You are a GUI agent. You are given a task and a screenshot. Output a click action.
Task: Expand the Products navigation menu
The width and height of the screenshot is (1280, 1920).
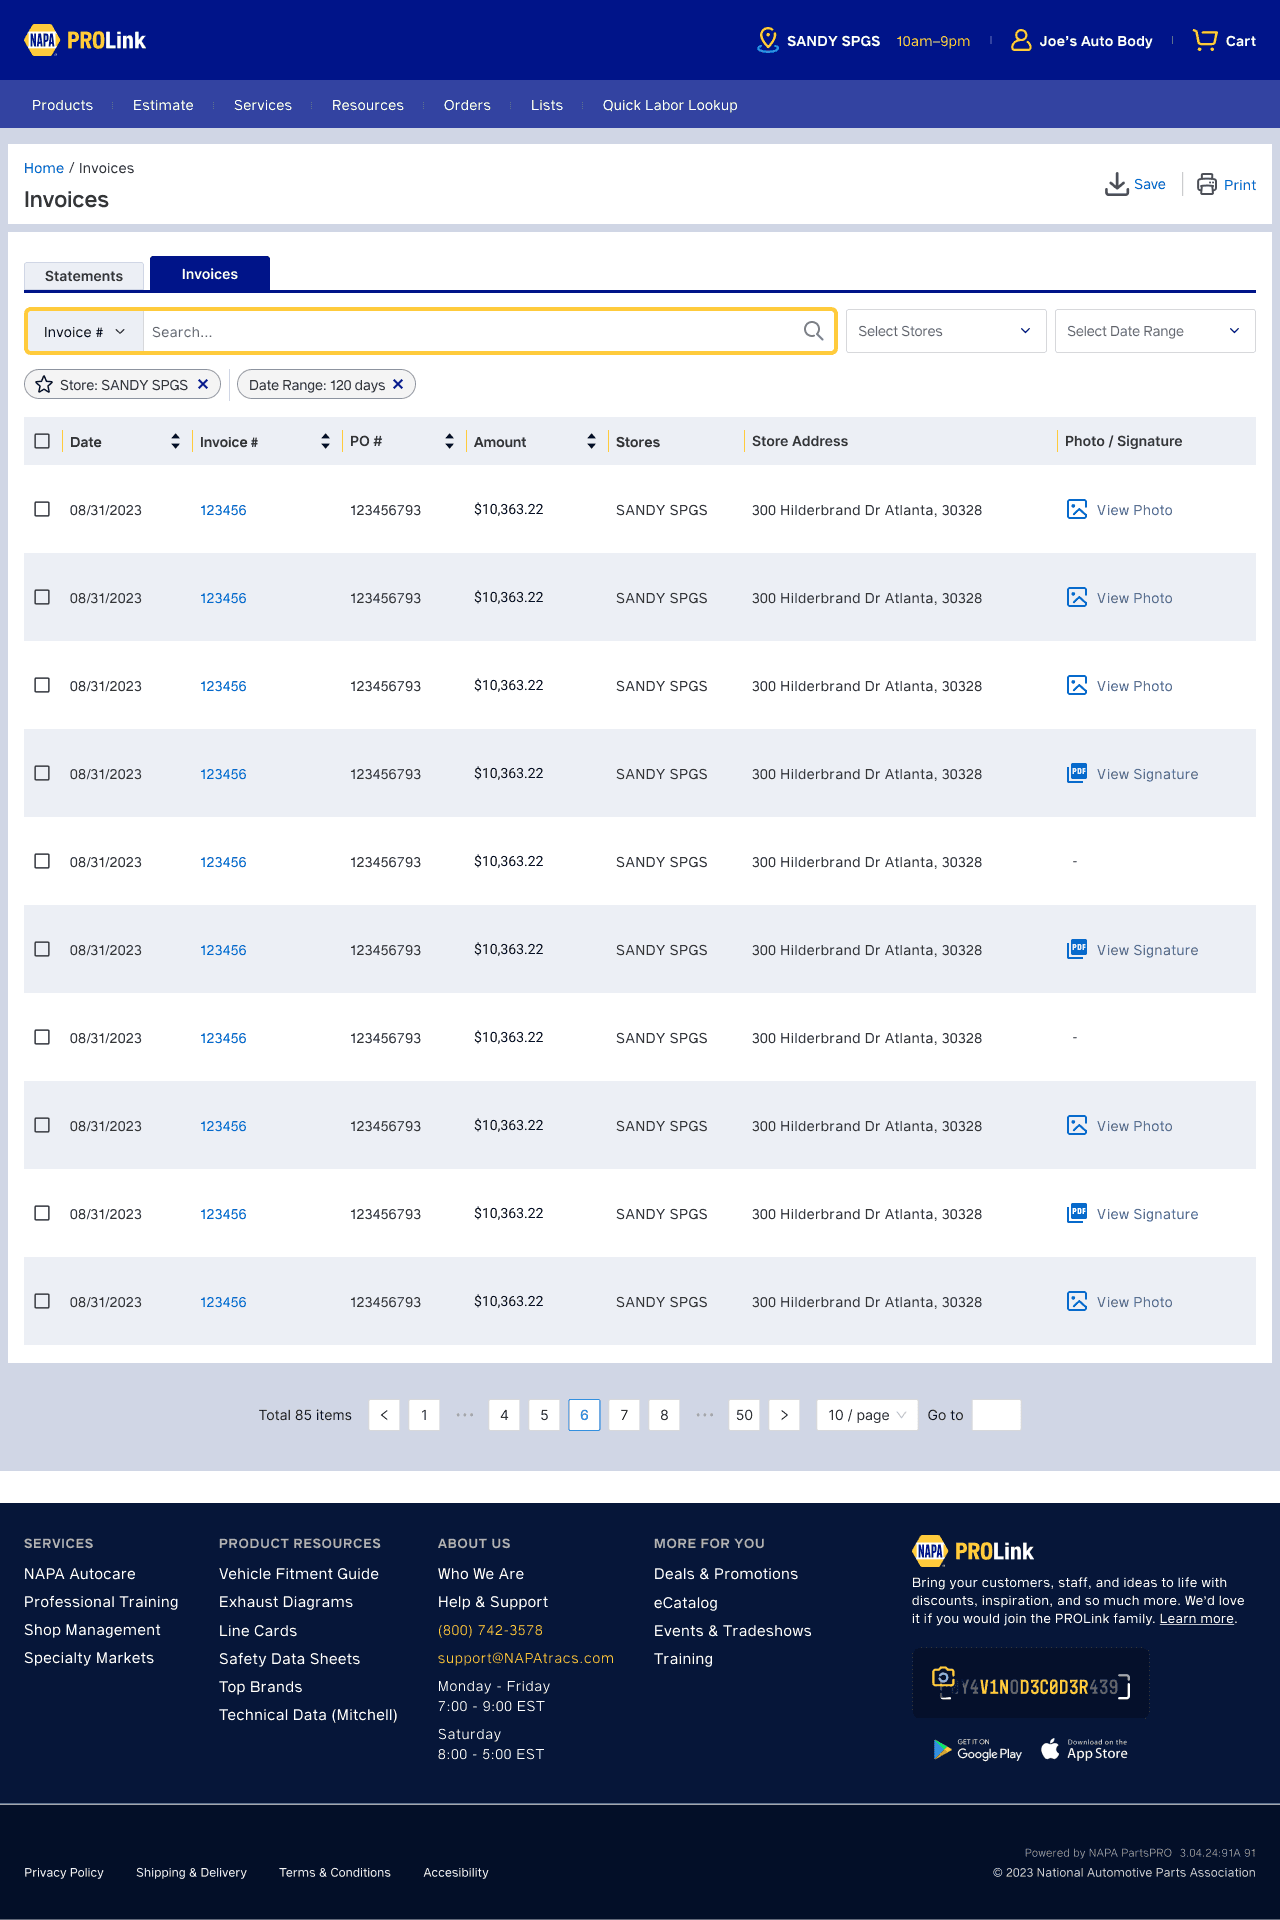[x=62, y=105]
